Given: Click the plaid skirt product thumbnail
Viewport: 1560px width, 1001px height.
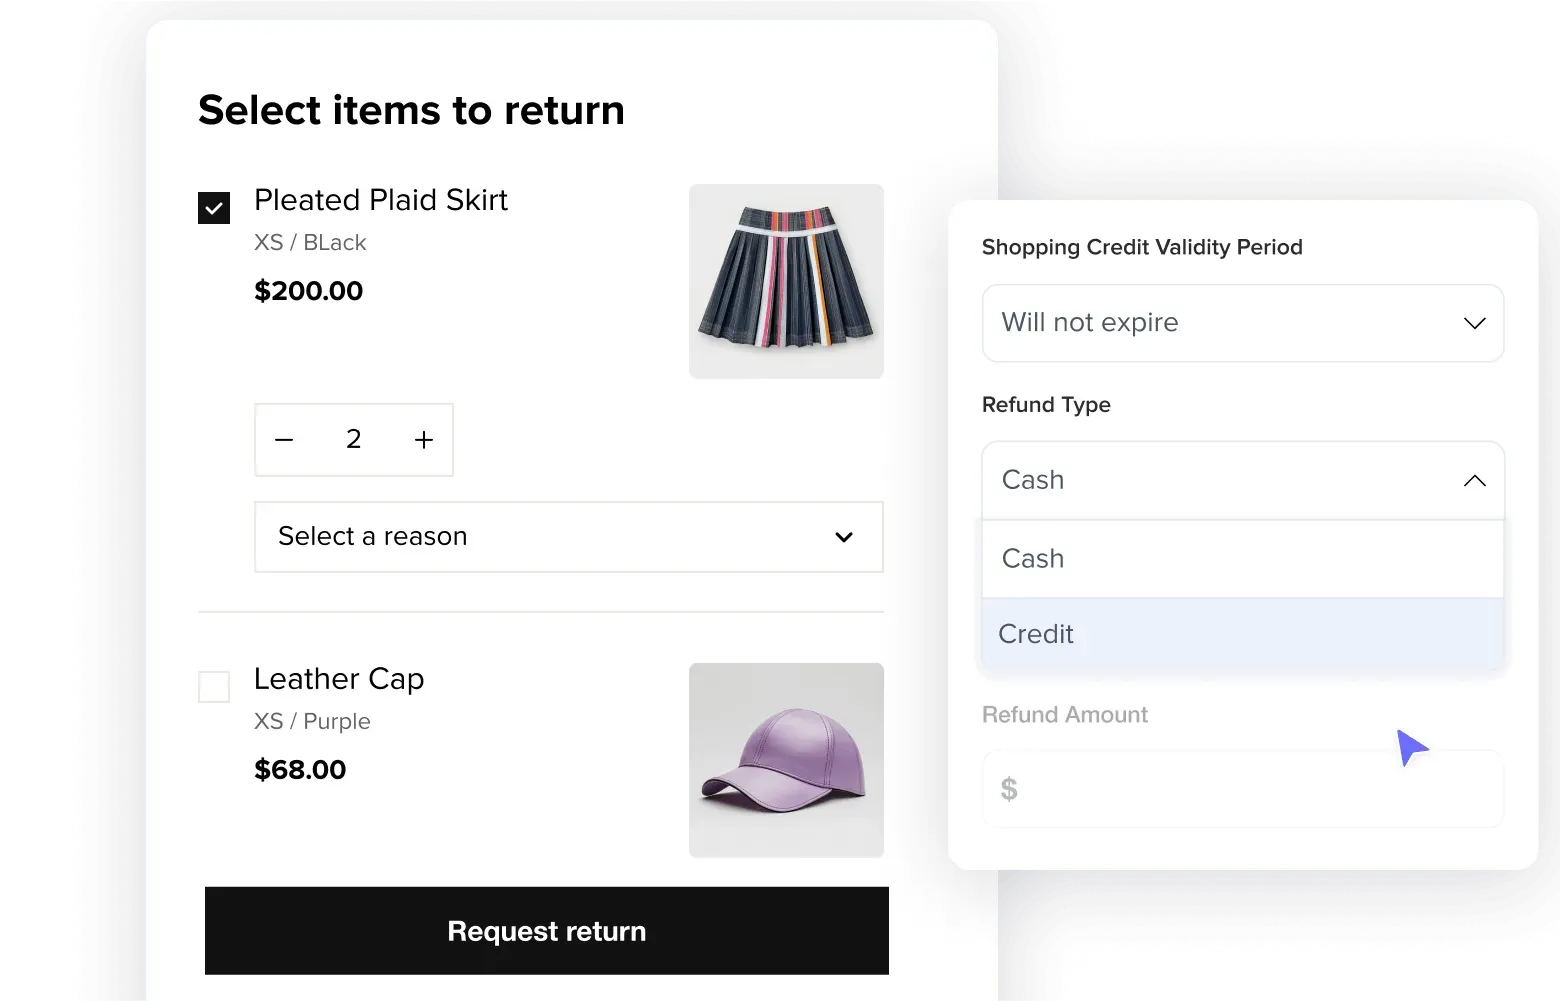Looking at the screenshot, I should tap(786, 281).
